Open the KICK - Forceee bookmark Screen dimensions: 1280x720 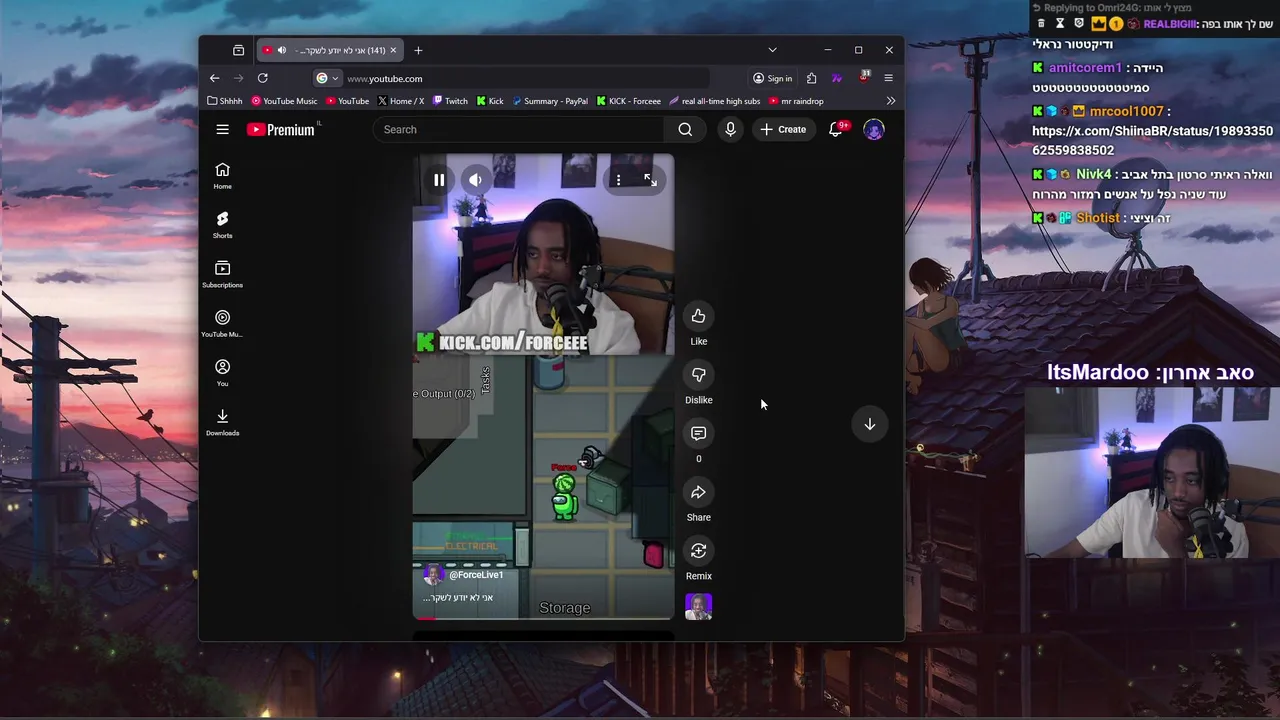click(628, 101)
